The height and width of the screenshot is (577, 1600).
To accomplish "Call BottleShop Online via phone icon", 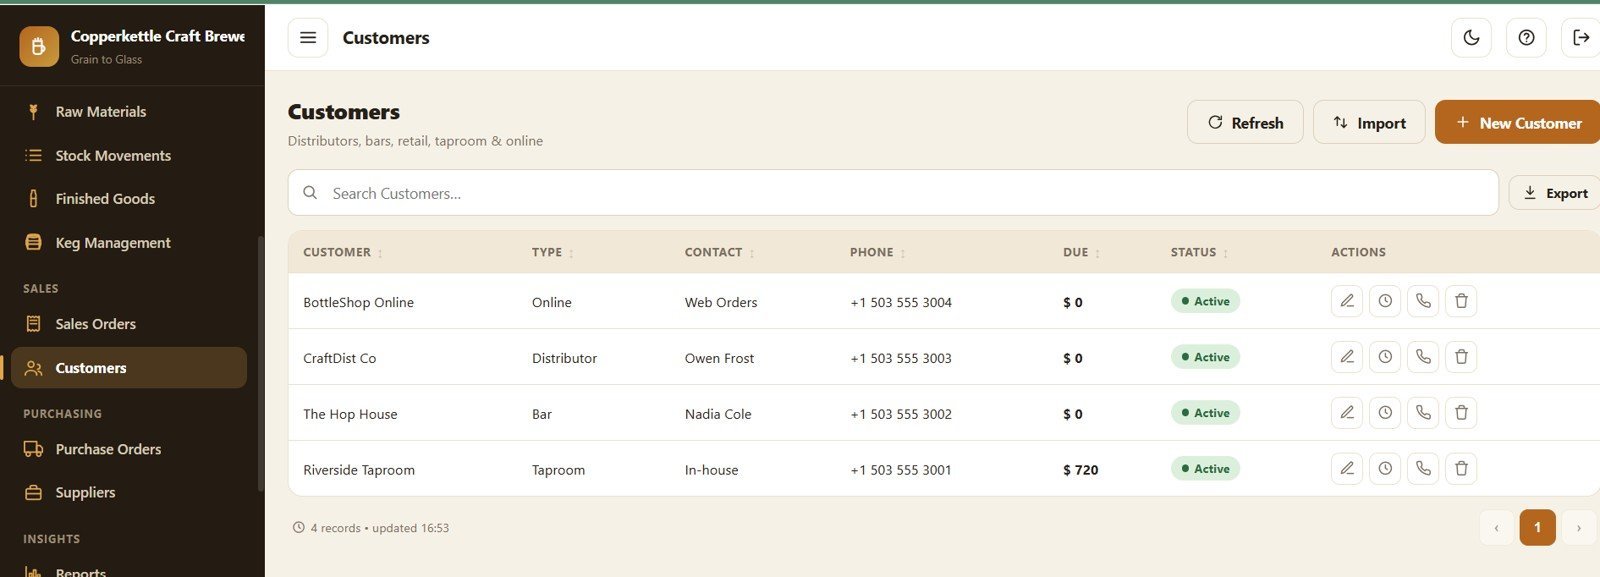I will 1423,301.
